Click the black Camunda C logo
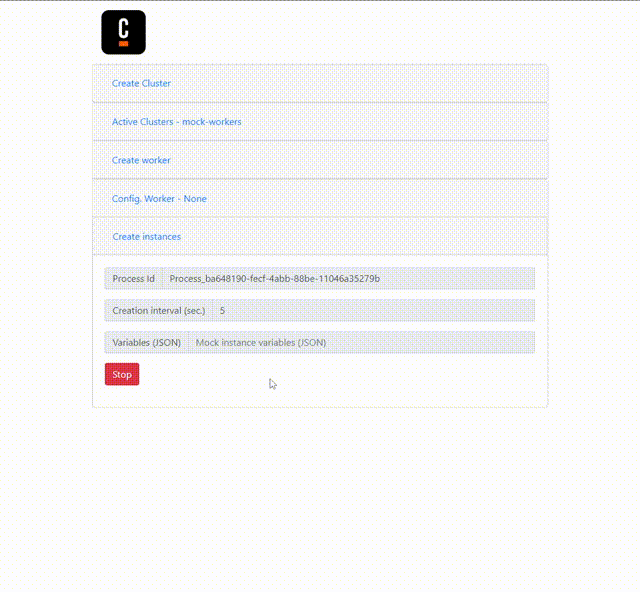This screenshot has width=640, height=592. coord(123,32)
